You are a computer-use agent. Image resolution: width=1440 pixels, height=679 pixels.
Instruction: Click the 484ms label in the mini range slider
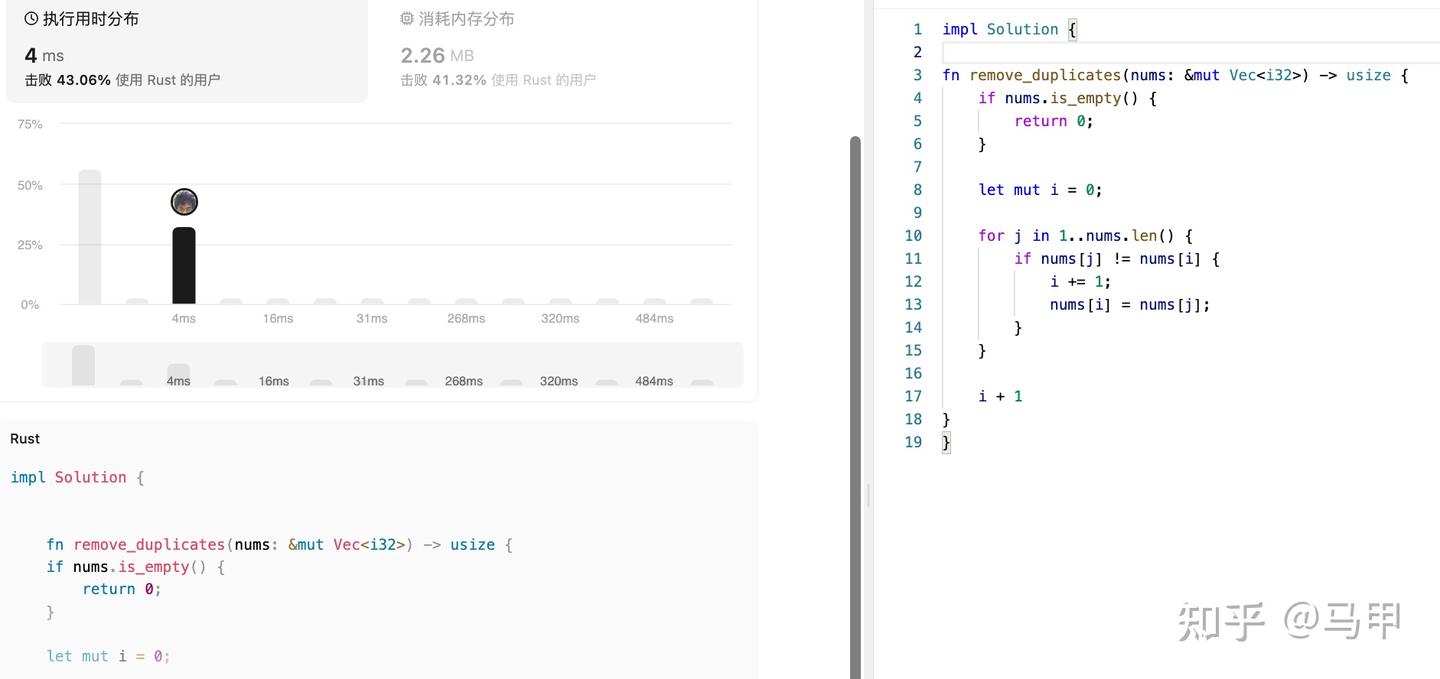click(x=654, y=381)
